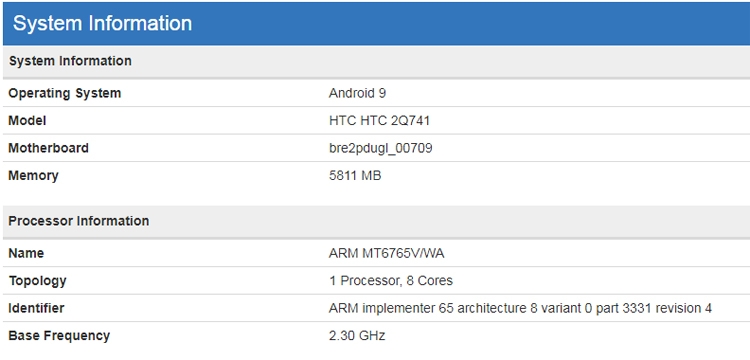This screenshot has height=360, width=750.
Task: Select the Android 9 value text
Action: coord(357,93)
